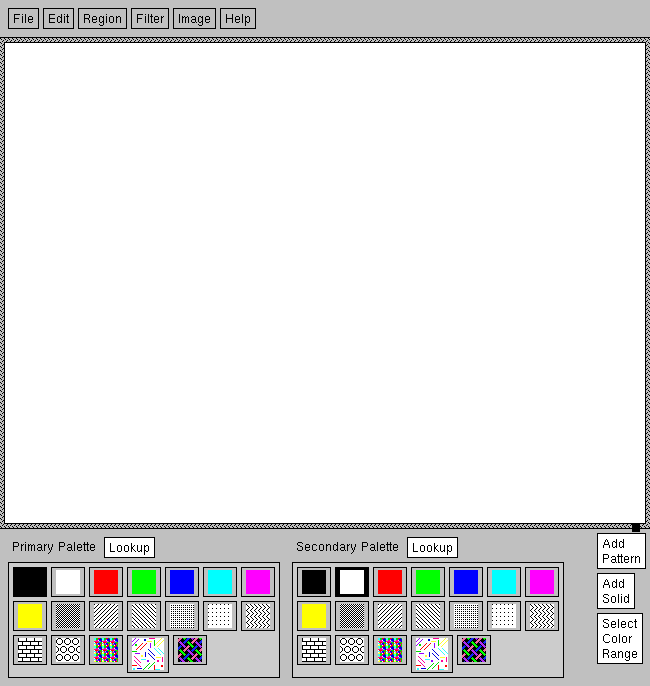
Task: Expand the Image menu
Action: coord(194,19)
